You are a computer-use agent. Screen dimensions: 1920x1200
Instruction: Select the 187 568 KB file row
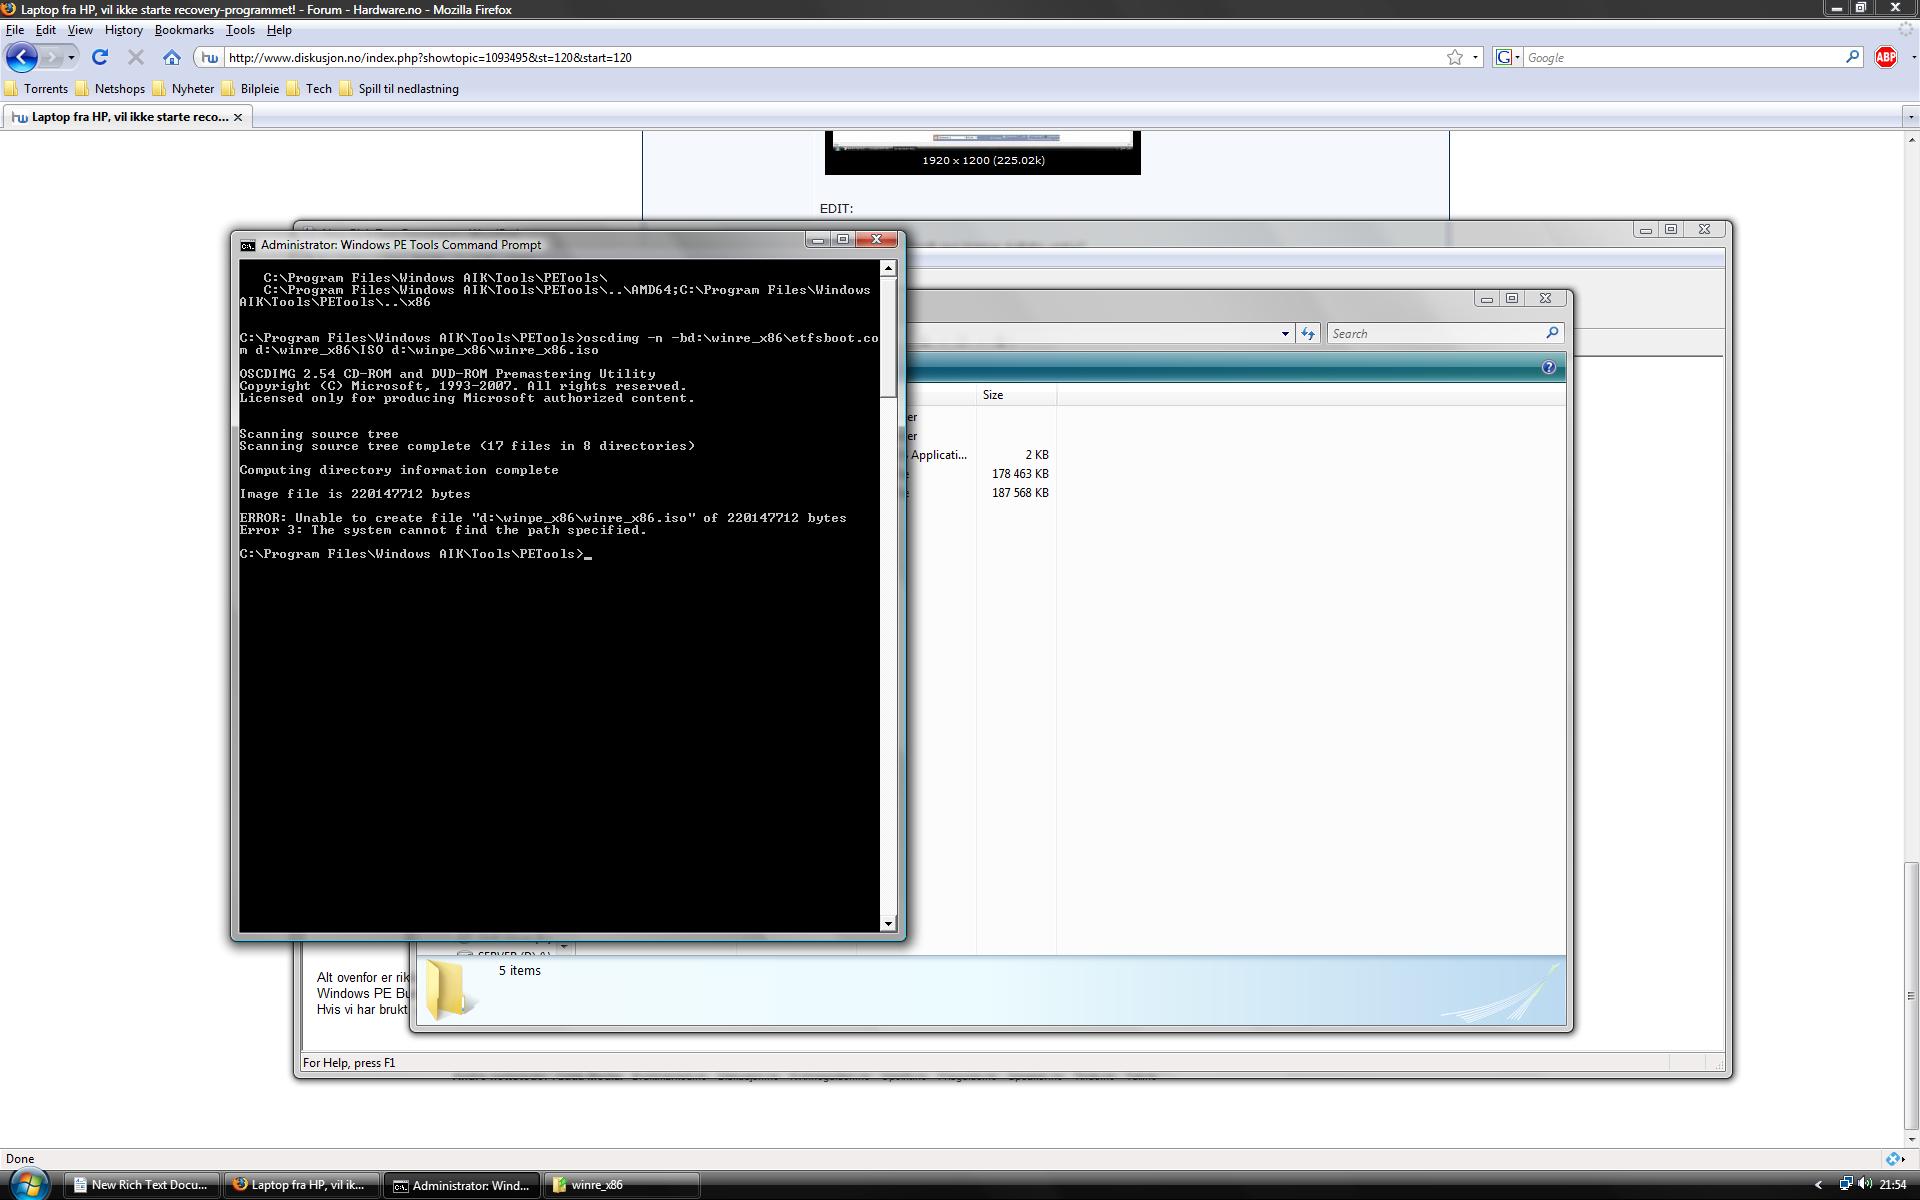[x=1020, y=493]
